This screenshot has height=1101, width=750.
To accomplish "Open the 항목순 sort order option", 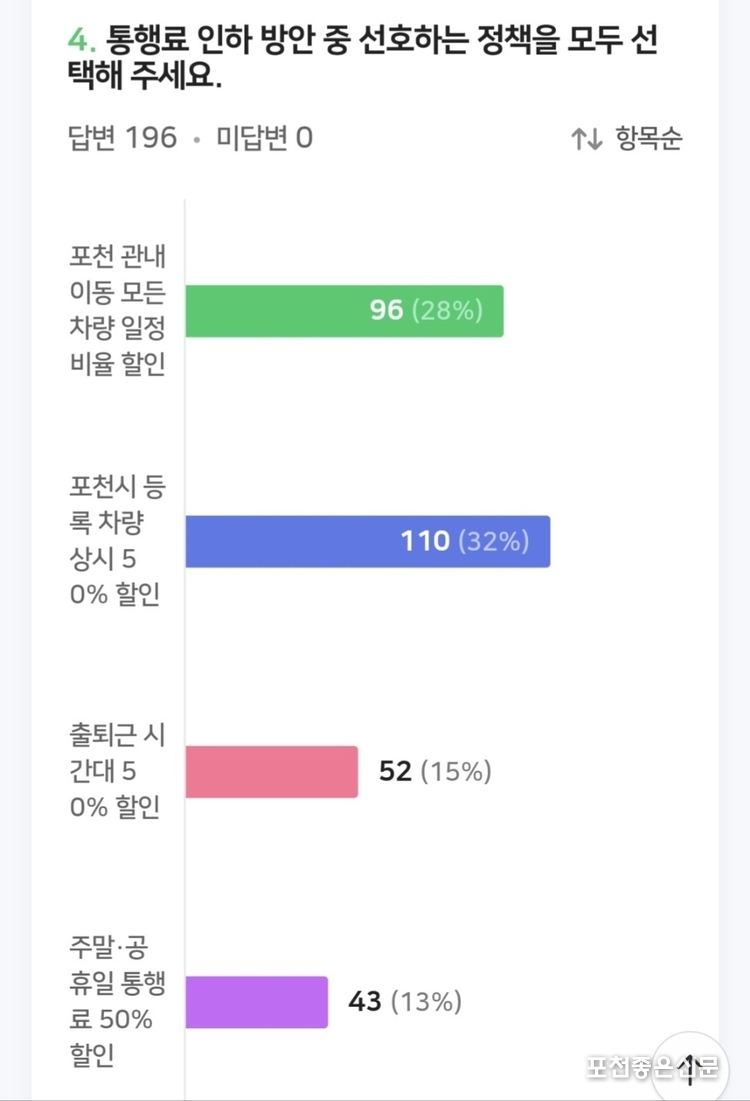I will [648, 138].
